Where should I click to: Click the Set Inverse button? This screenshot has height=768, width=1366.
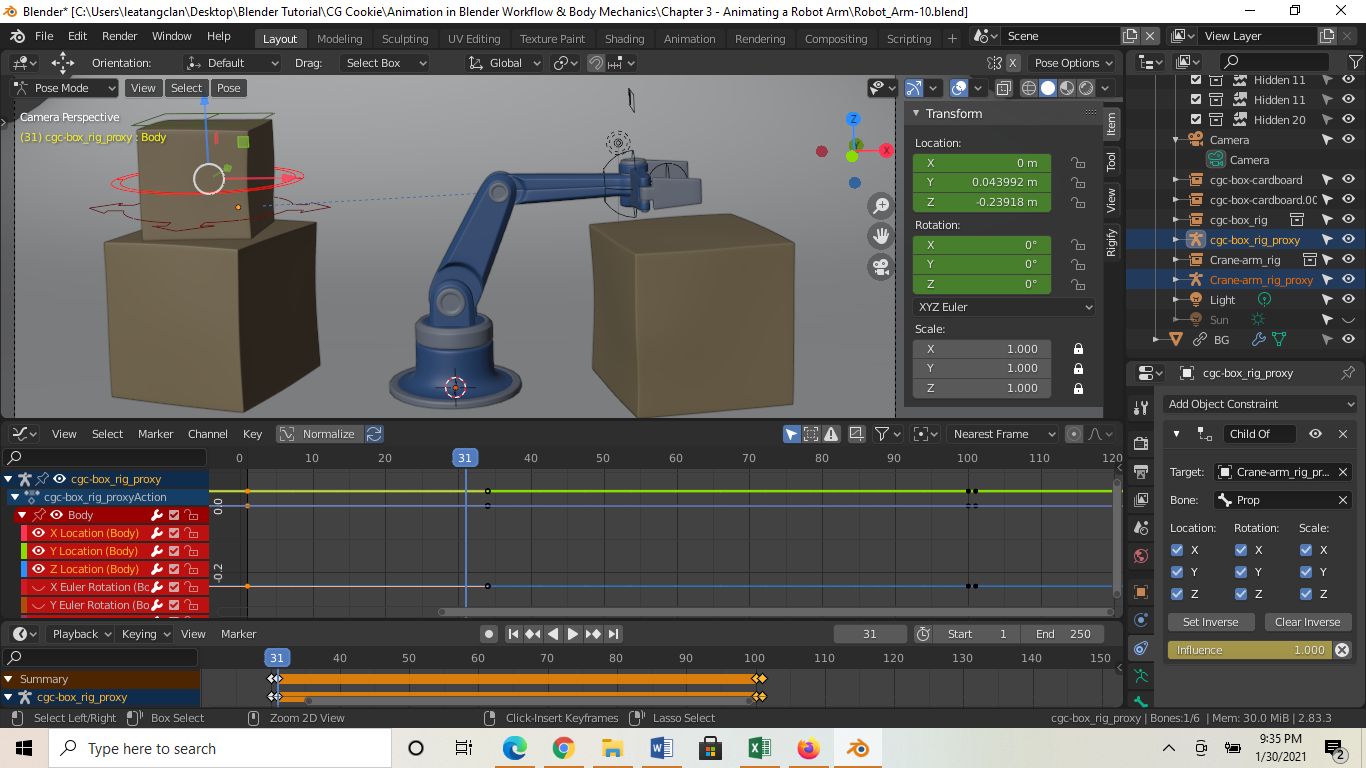point(1210,622)
